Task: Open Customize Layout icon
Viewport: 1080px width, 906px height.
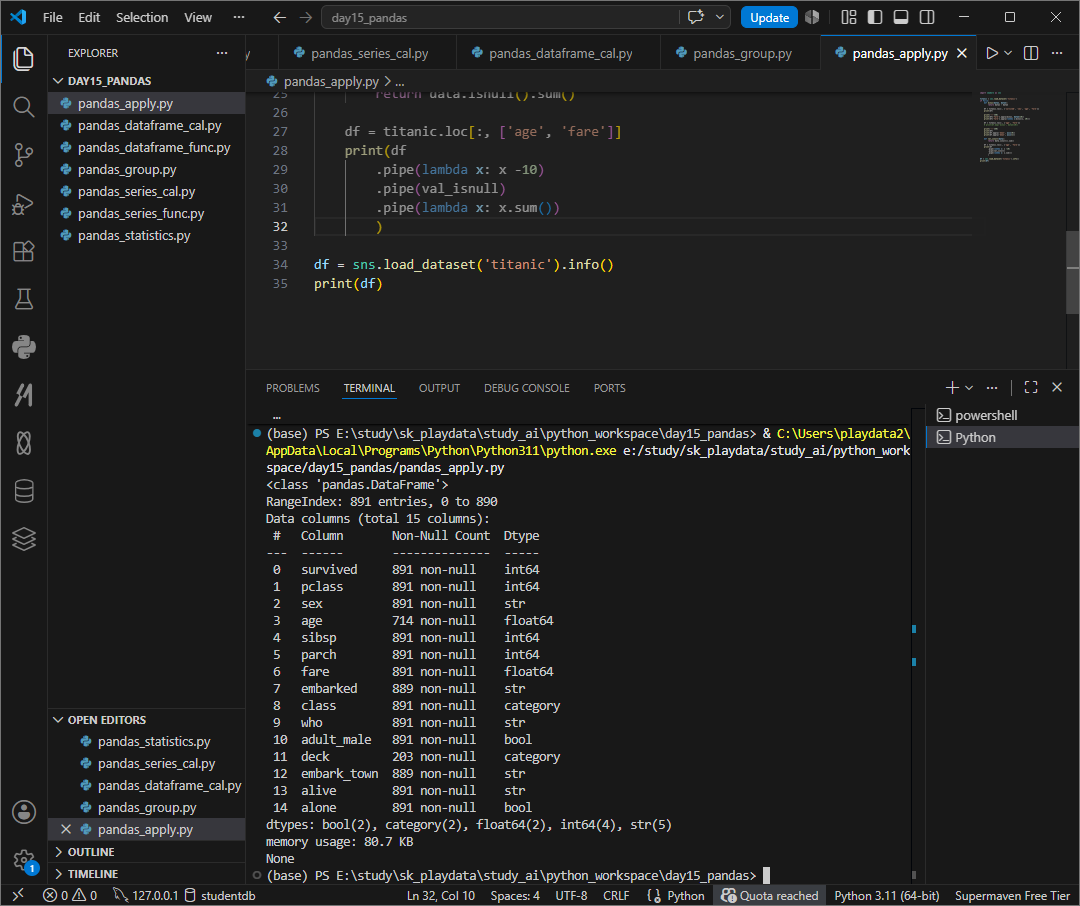Action: tap(849, 17)
